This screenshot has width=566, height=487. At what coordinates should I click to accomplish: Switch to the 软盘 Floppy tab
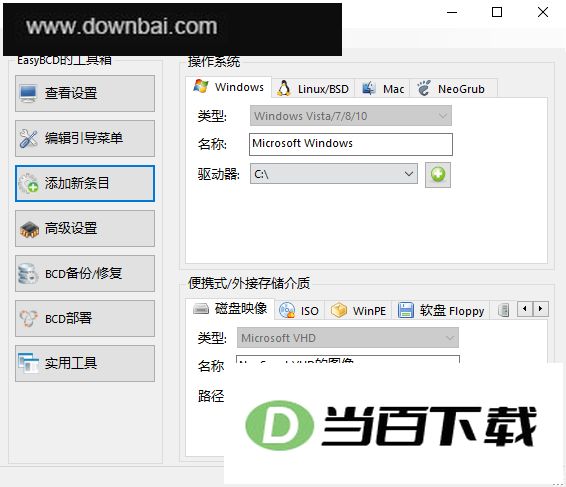[x=441, y=310]
